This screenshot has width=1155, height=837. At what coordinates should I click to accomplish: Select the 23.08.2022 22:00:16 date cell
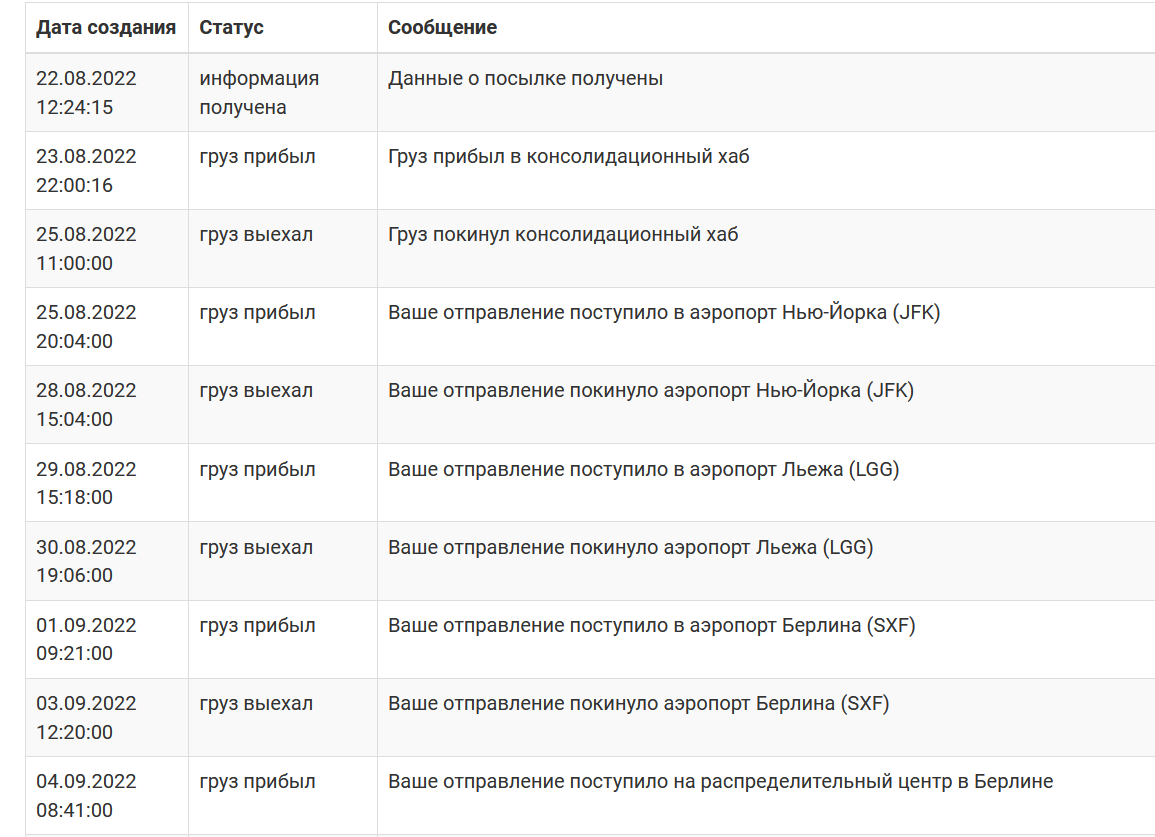(x=86, y=171)
